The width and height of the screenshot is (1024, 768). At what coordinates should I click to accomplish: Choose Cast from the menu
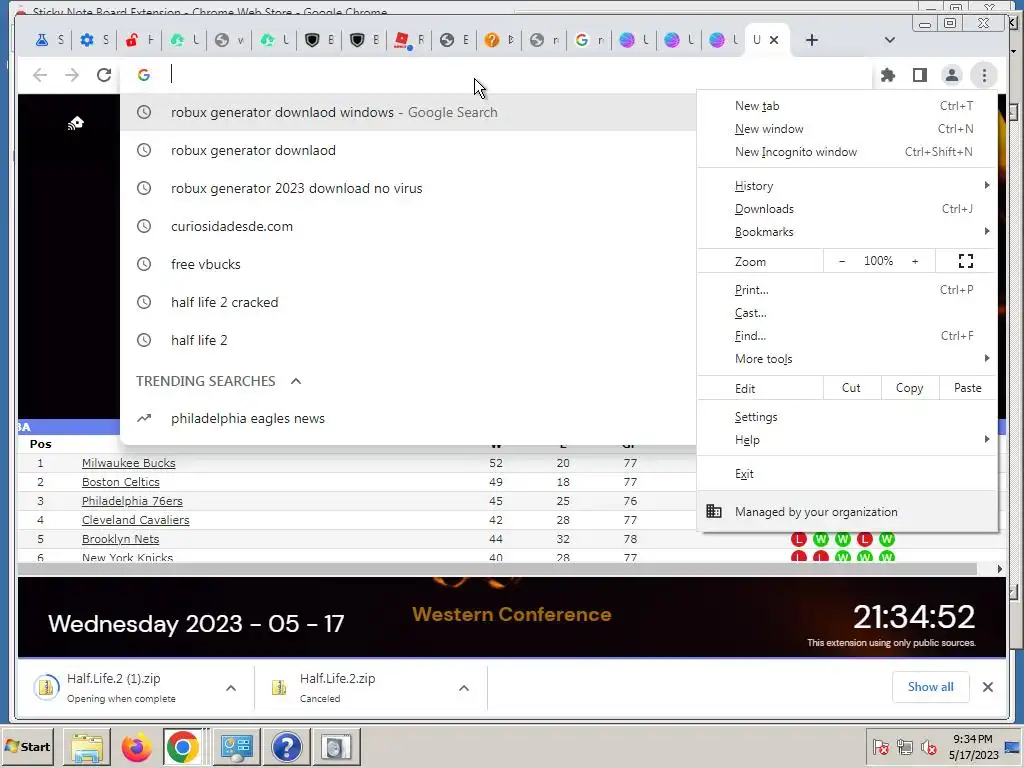847,313
